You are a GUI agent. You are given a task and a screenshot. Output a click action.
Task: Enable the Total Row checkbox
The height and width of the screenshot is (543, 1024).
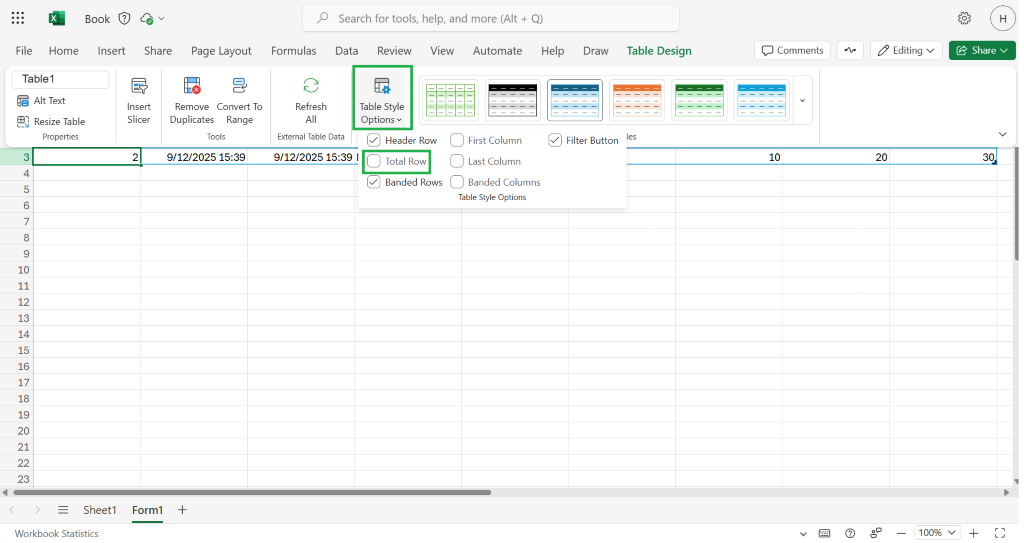374,161
